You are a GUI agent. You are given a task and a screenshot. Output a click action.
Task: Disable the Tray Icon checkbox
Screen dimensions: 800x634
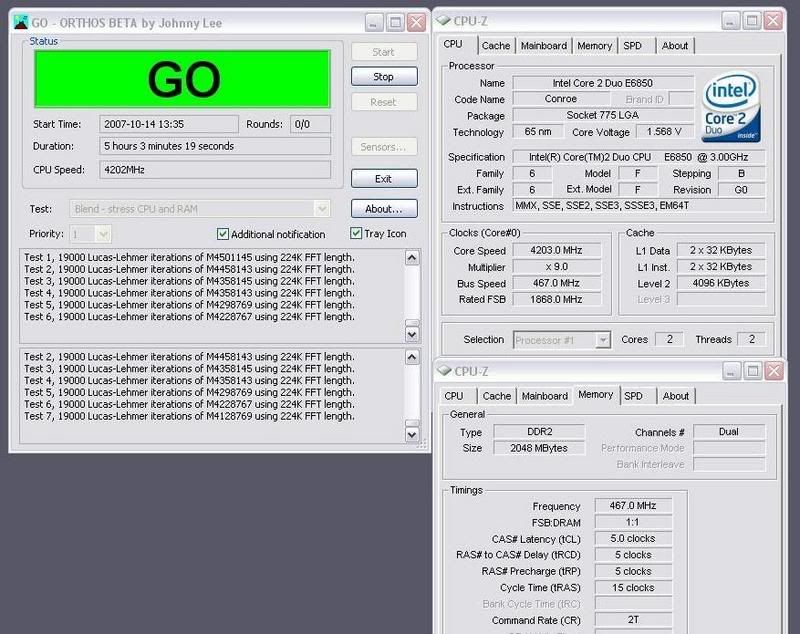pos(357,234)
